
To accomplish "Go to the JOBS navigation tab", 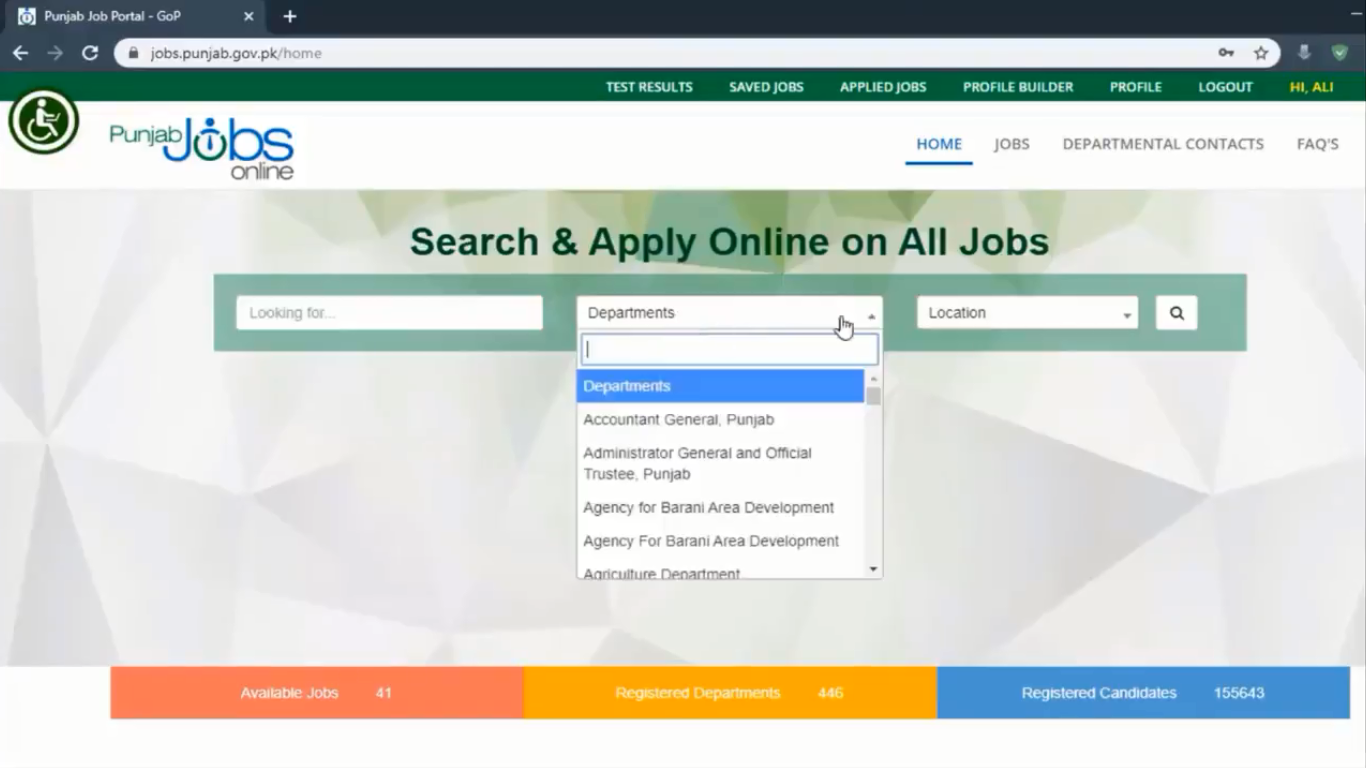I will 1012,144.
